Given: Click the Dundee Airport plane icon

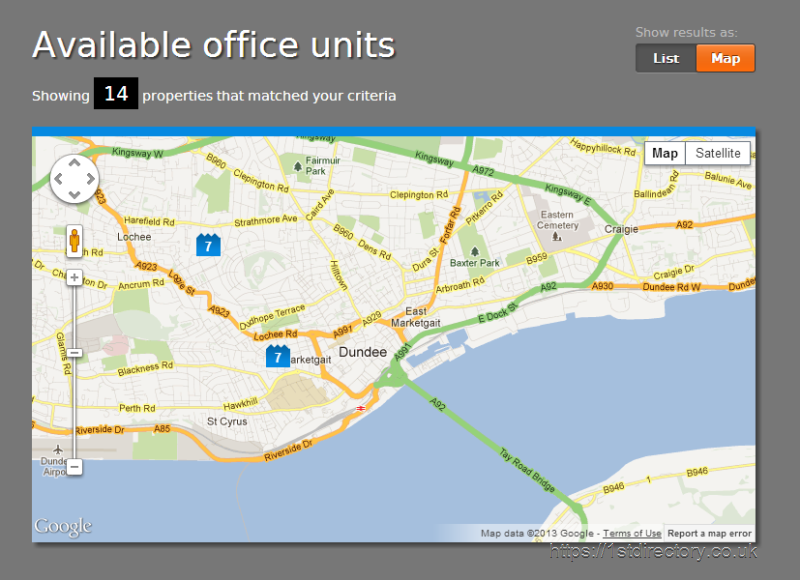Looking at the screenshot, I should (58, 449).
